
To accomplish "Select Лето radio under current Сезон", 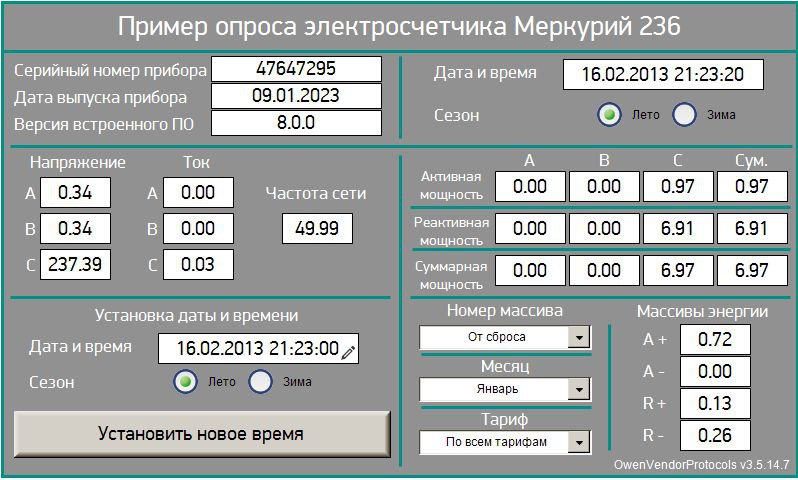I will point(609,115).
